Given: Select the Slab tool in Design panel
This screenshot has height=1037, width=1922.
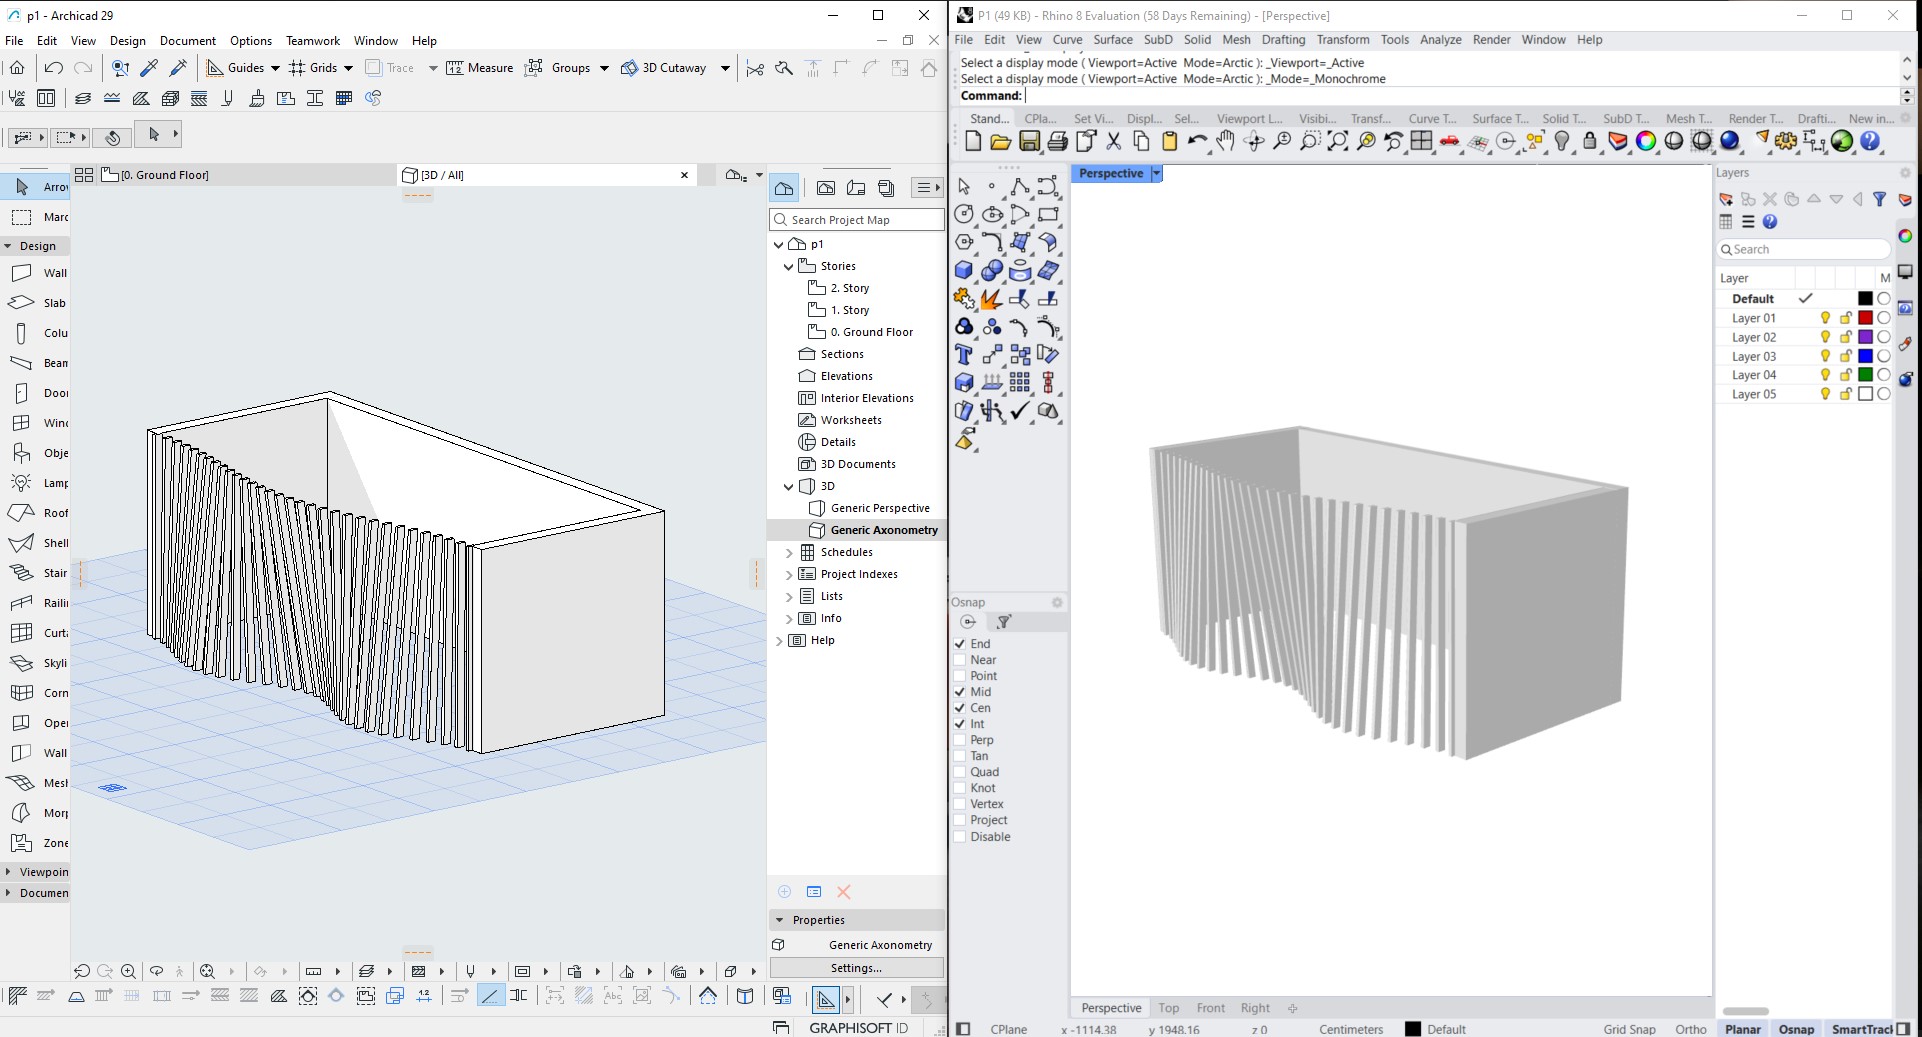Looking at the screenshot, I should [36, 303].
